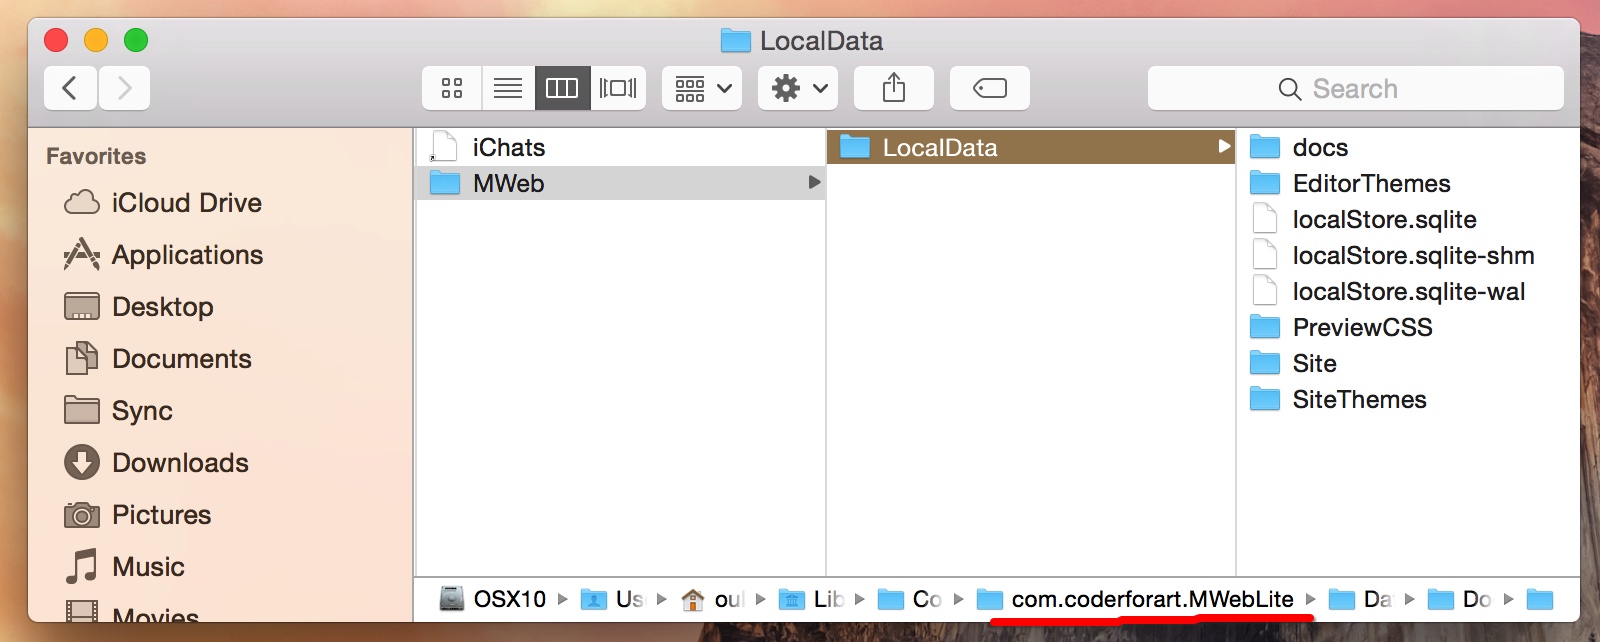The width and height of the screenshot is (1600, 642).
Task: Click the Edit Tags button
Action: coord(989,88)
